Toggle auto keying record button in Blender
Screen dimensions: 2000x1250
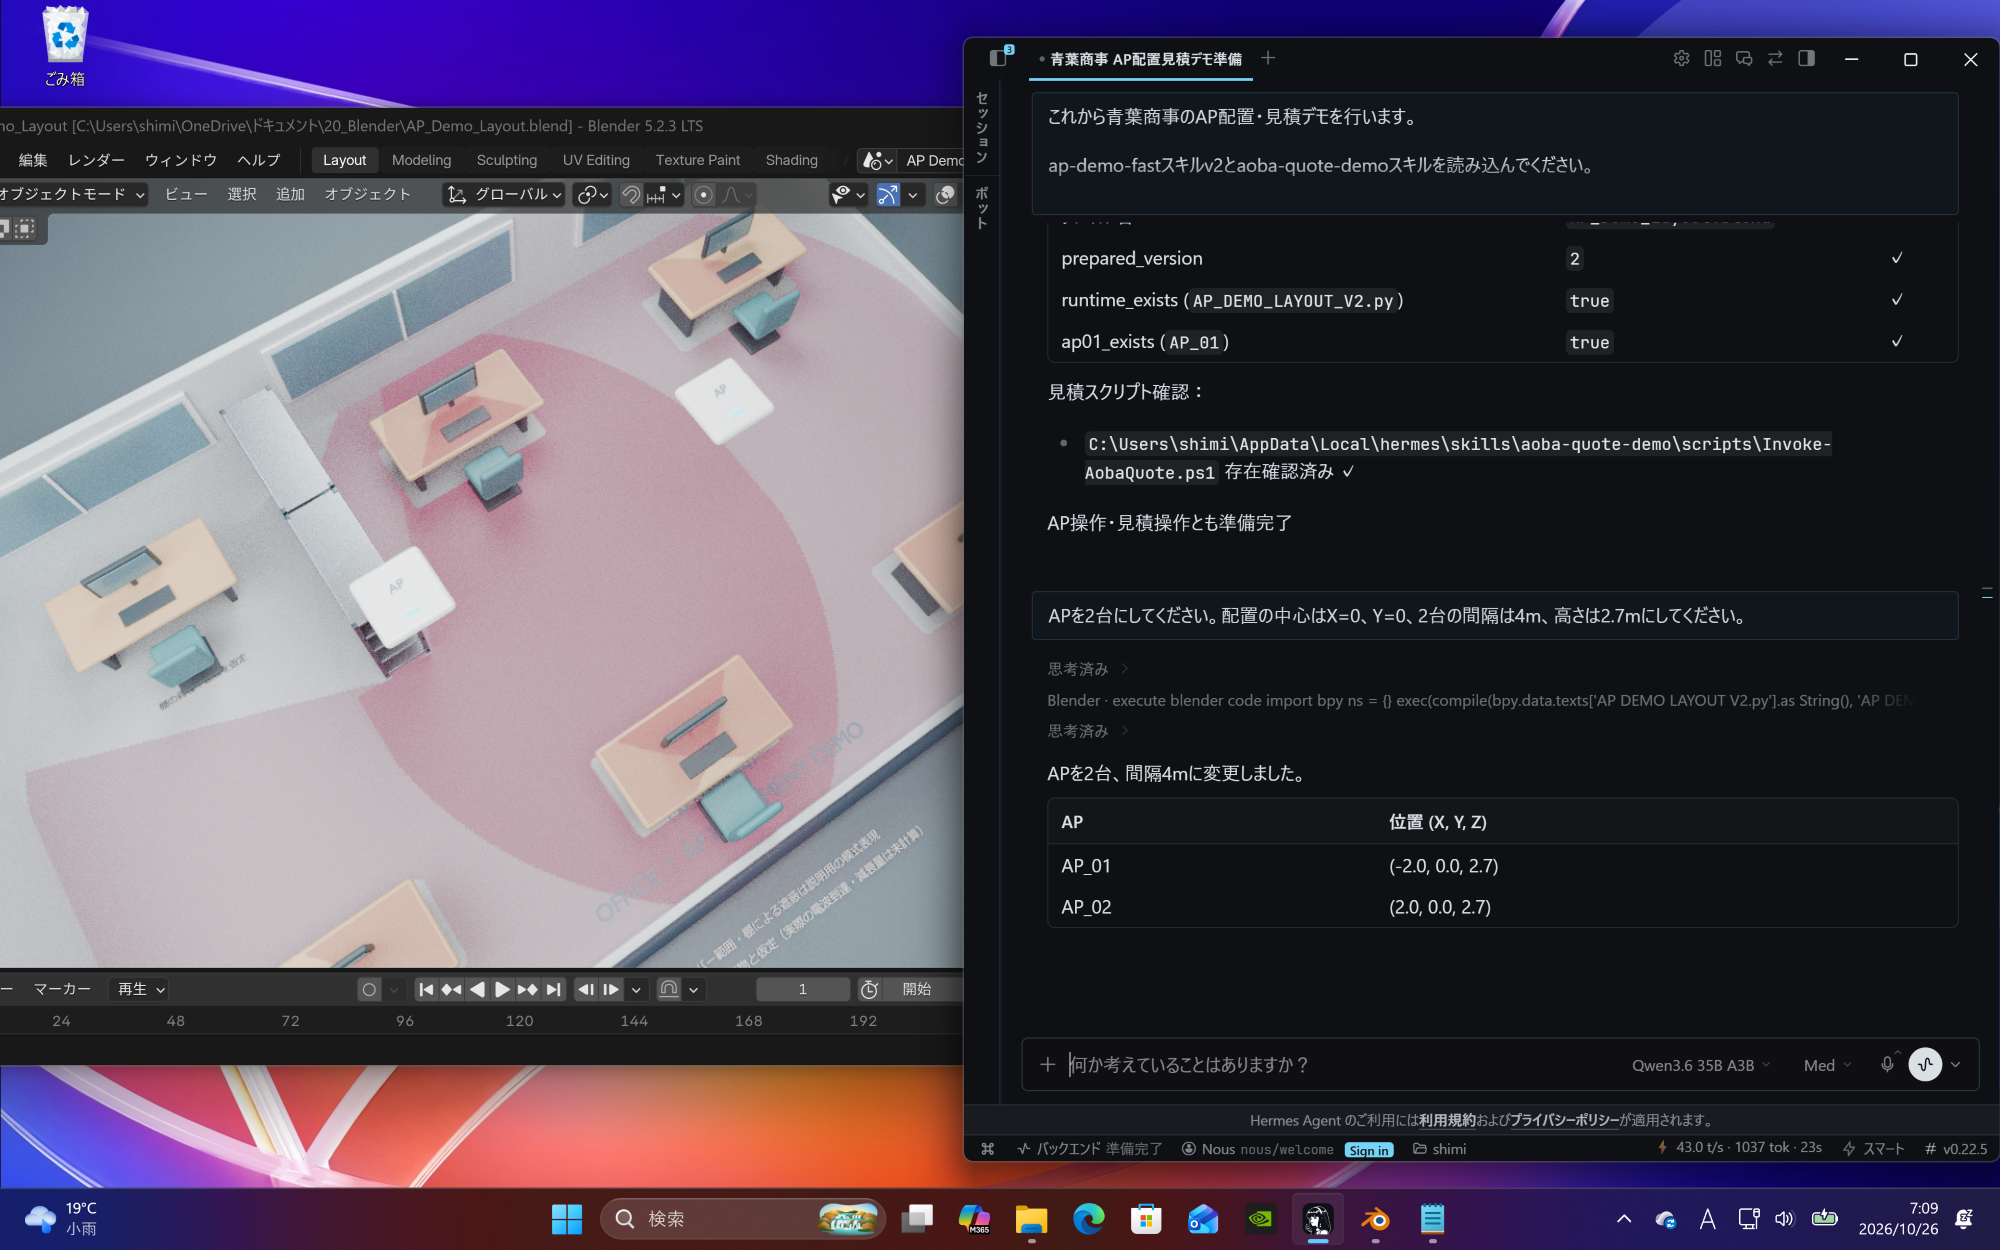pos(369,989)
